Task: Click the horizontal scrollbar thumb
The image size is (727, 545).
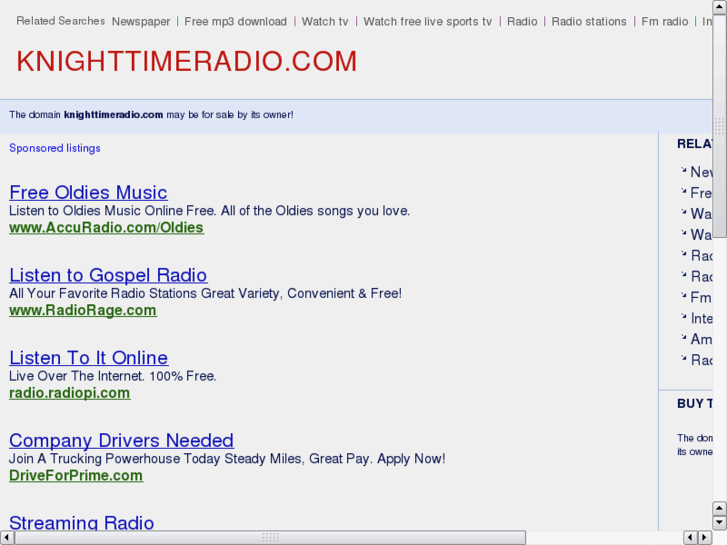Action: tap(270, 537)
